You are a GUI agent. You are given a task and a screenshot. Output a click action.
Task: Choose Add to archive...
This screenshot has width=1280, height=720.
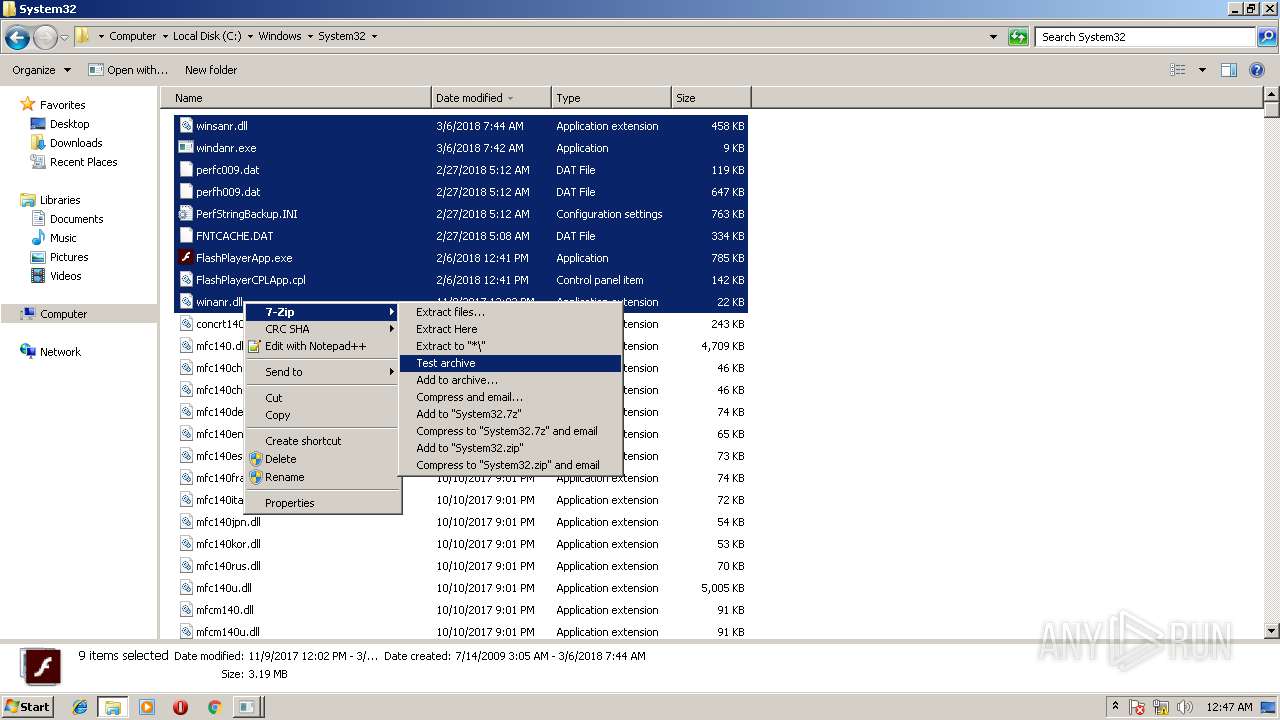coord(510,380)
